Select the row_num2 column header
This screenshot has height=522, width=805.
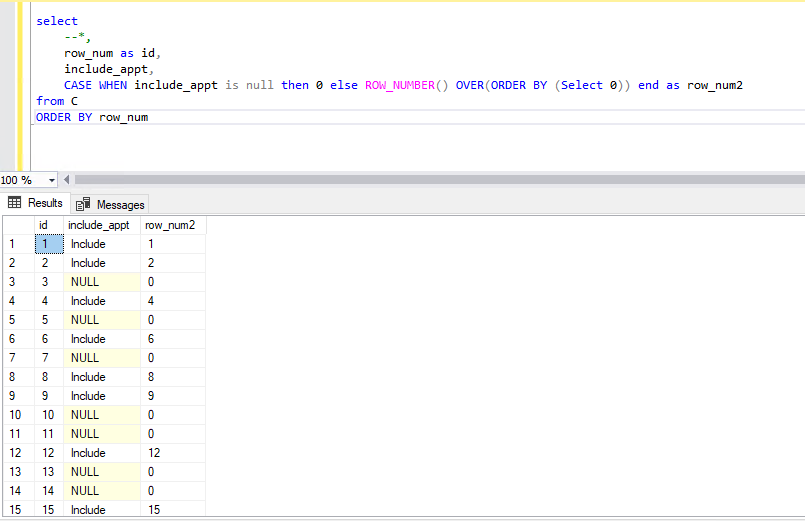click(x=173, y=225)
